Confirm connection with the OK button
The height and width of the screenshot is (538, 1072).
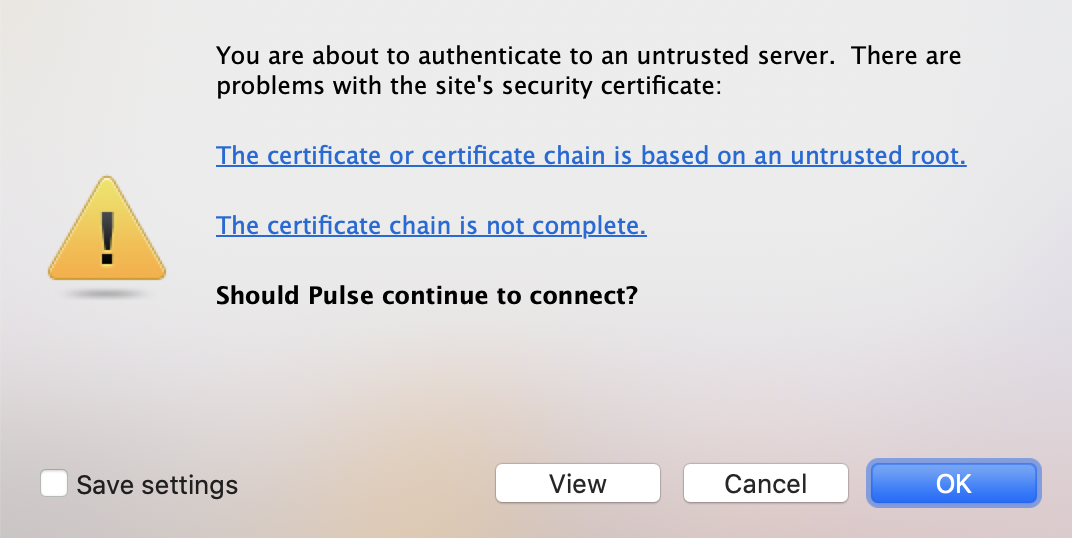[954, 484]
